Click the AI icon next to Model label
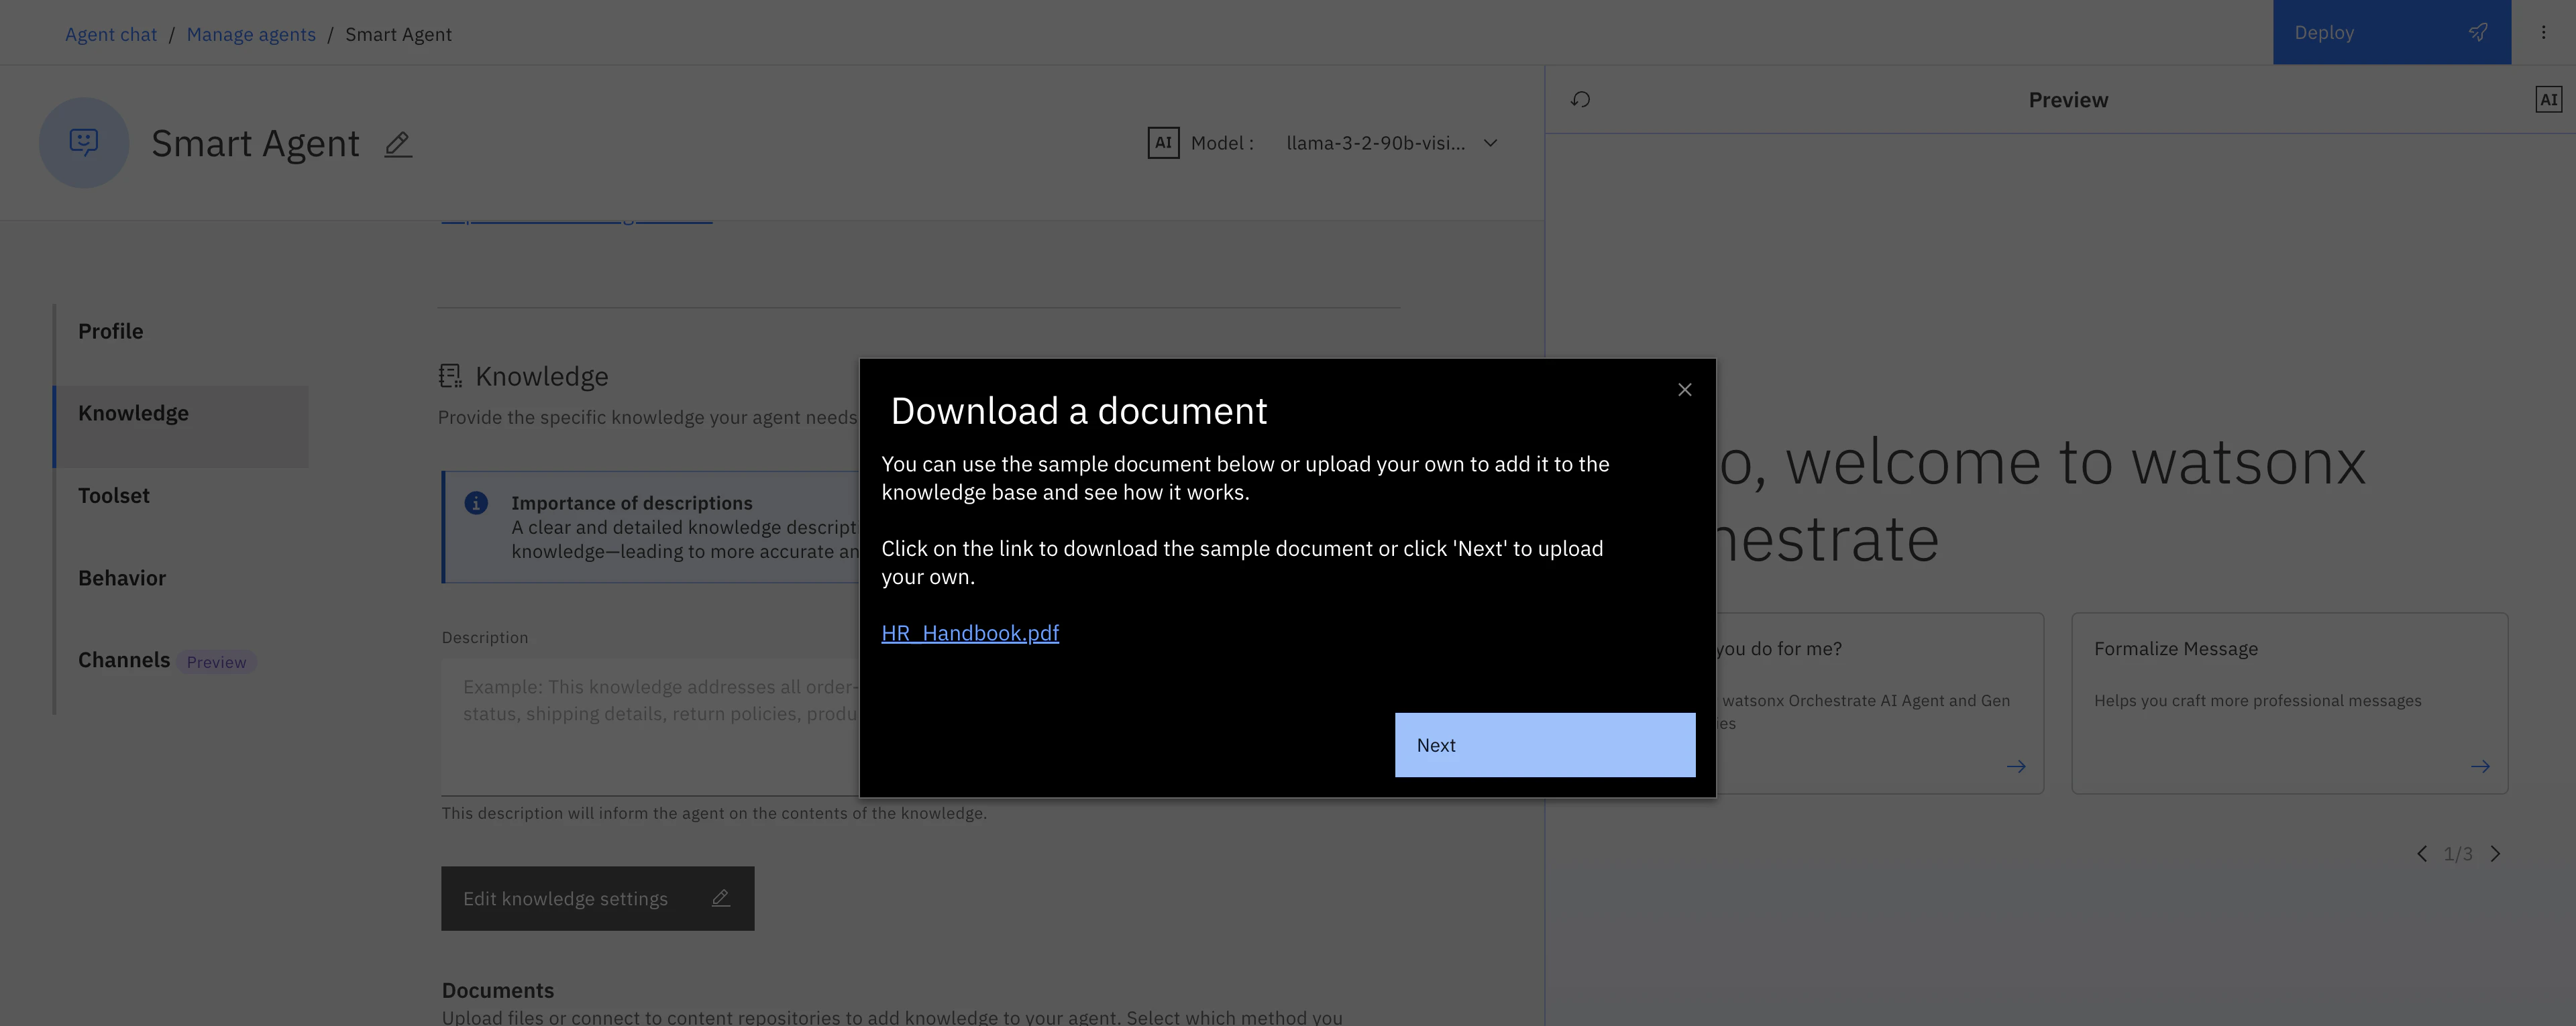The width and height of the screenshot is (2576, 1026). [1163, 143]
